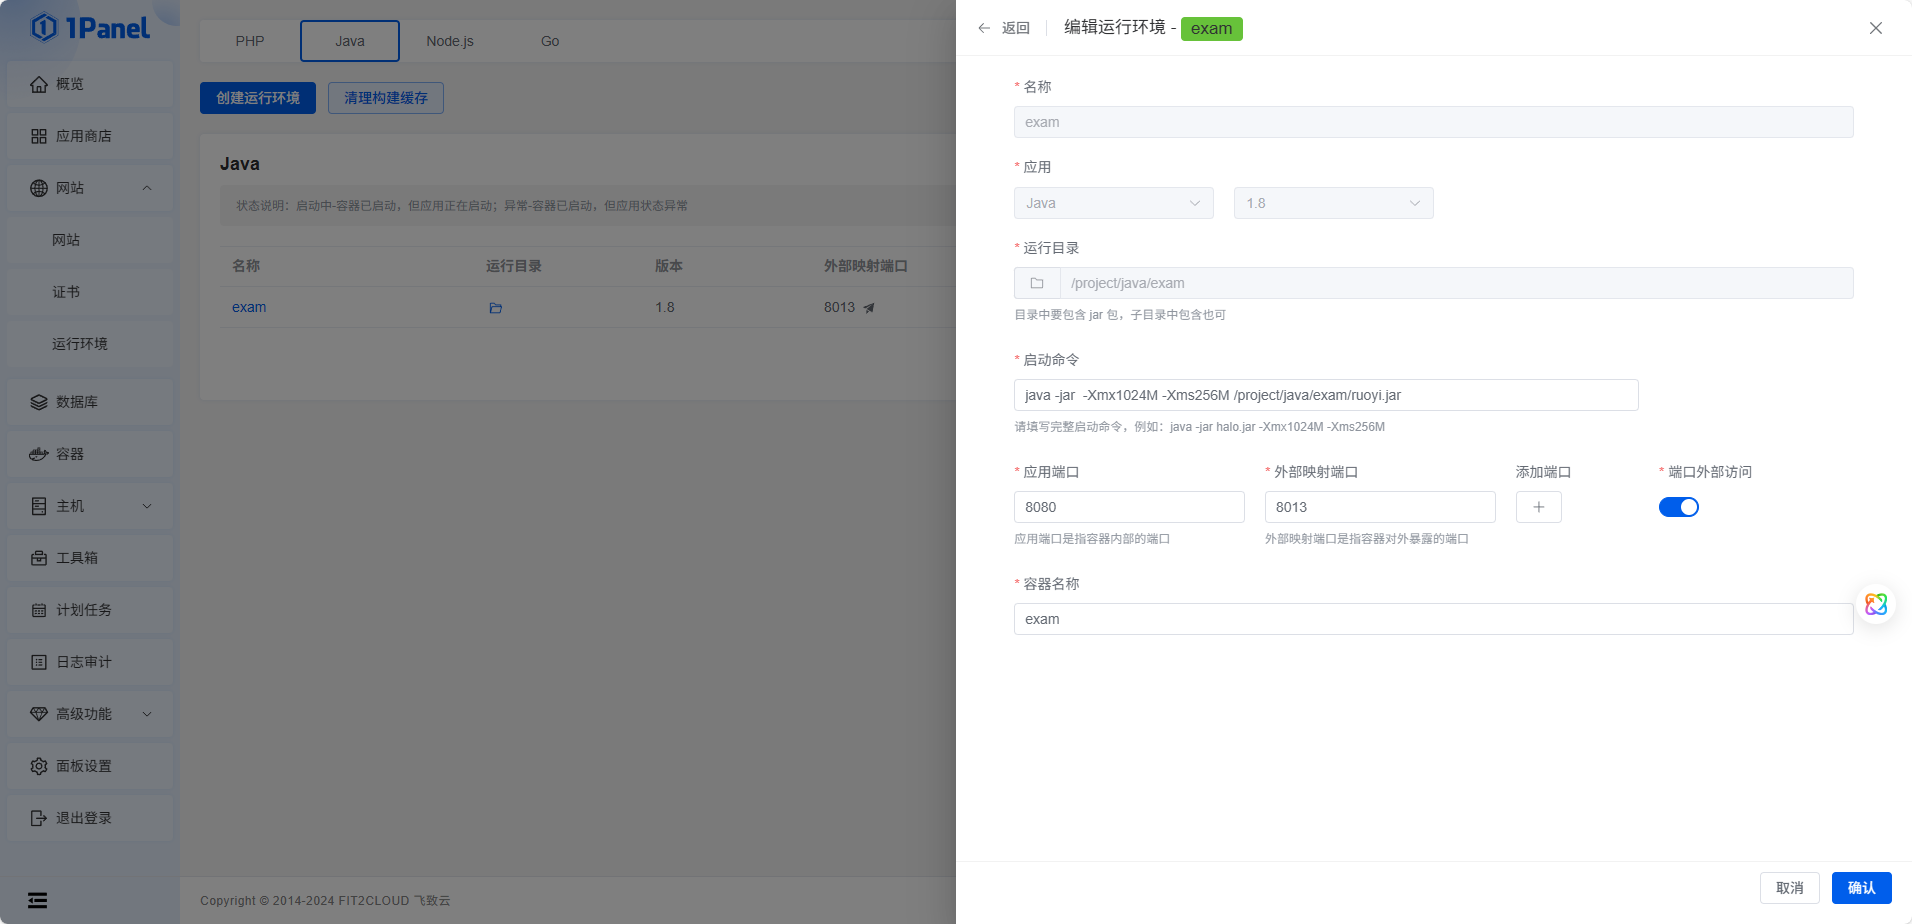1912x924 pixels.
Task: Close the edit runtime drawer
Action: click(1875, 28)
